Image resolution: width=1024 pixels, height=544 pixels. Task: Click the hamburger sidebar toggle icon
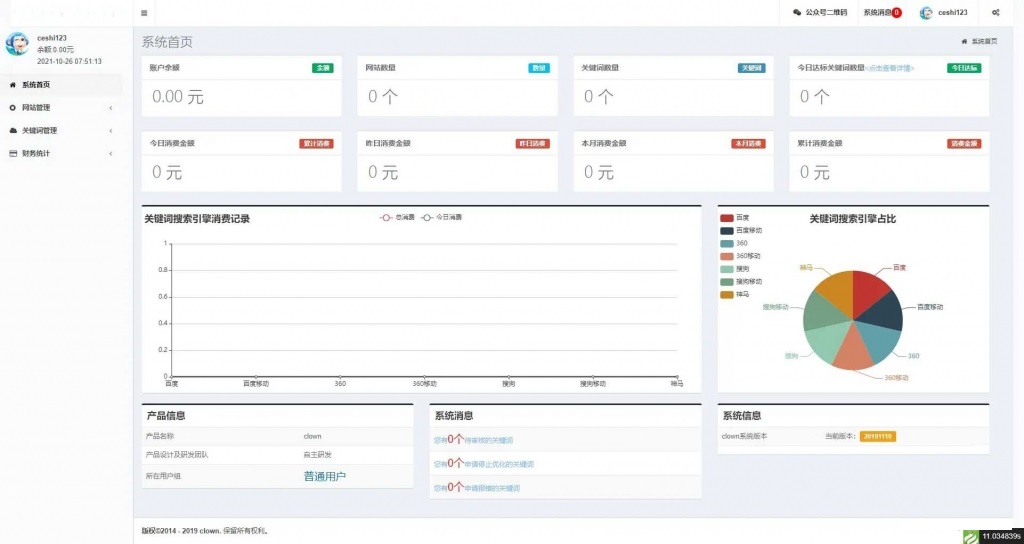(x=144, y=13)
